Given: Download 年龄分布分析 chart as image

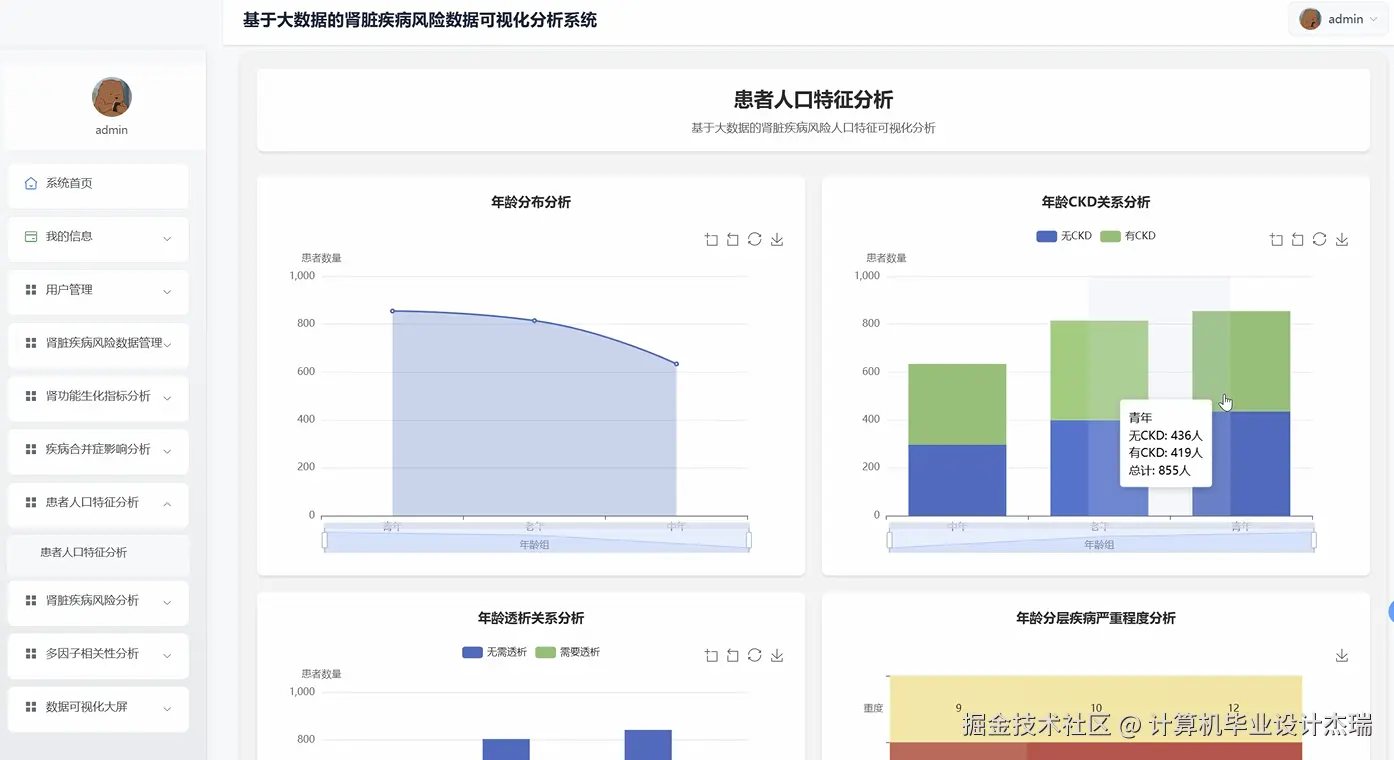Looking at the screenshot, I should tap(777, 240).
